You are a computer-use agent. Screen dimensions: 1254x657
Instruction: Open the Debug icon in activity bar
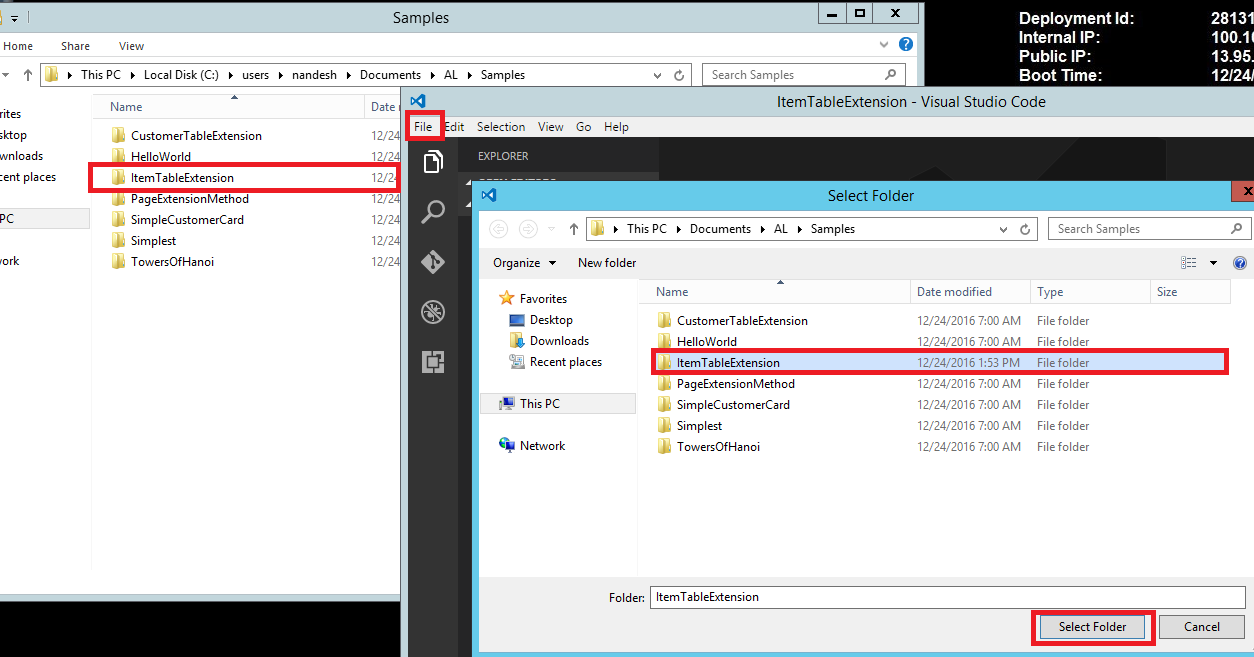pos(433,312)
